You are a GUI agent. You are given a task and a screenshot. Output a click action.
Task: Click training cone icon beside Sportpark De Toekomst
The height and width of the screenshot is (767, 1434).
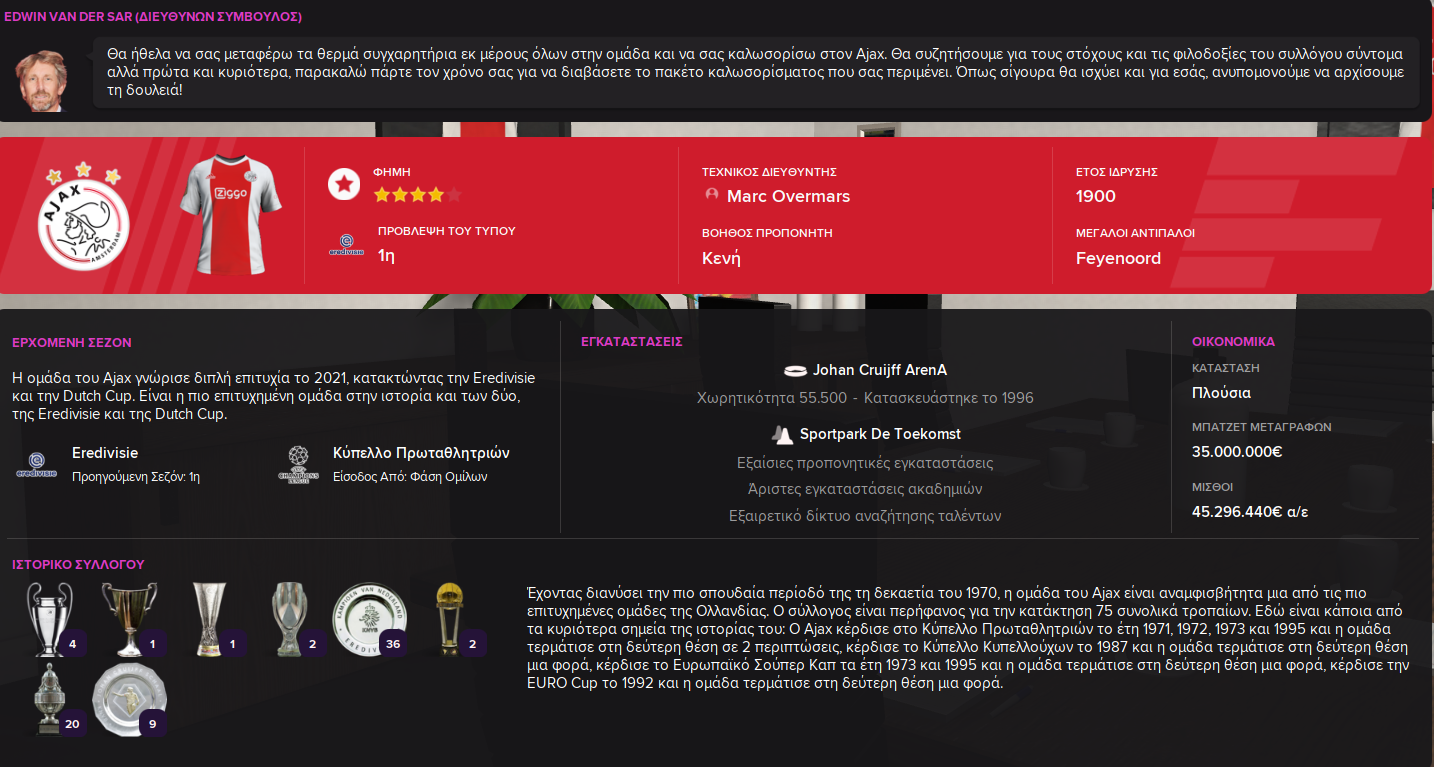point(782,435)
